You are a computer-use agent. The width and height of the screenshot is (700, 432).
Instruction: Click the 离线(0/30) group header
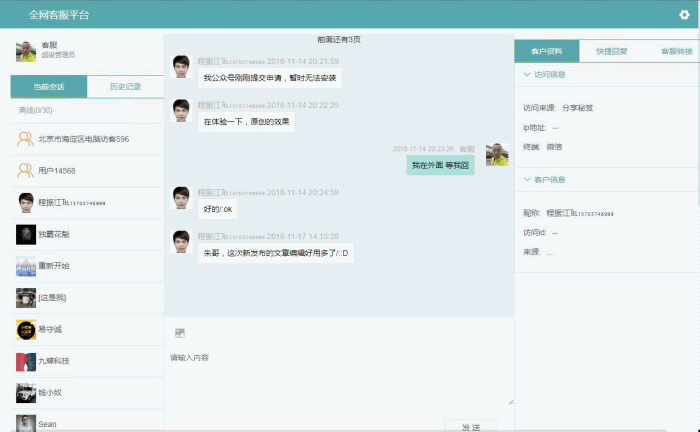36,110
